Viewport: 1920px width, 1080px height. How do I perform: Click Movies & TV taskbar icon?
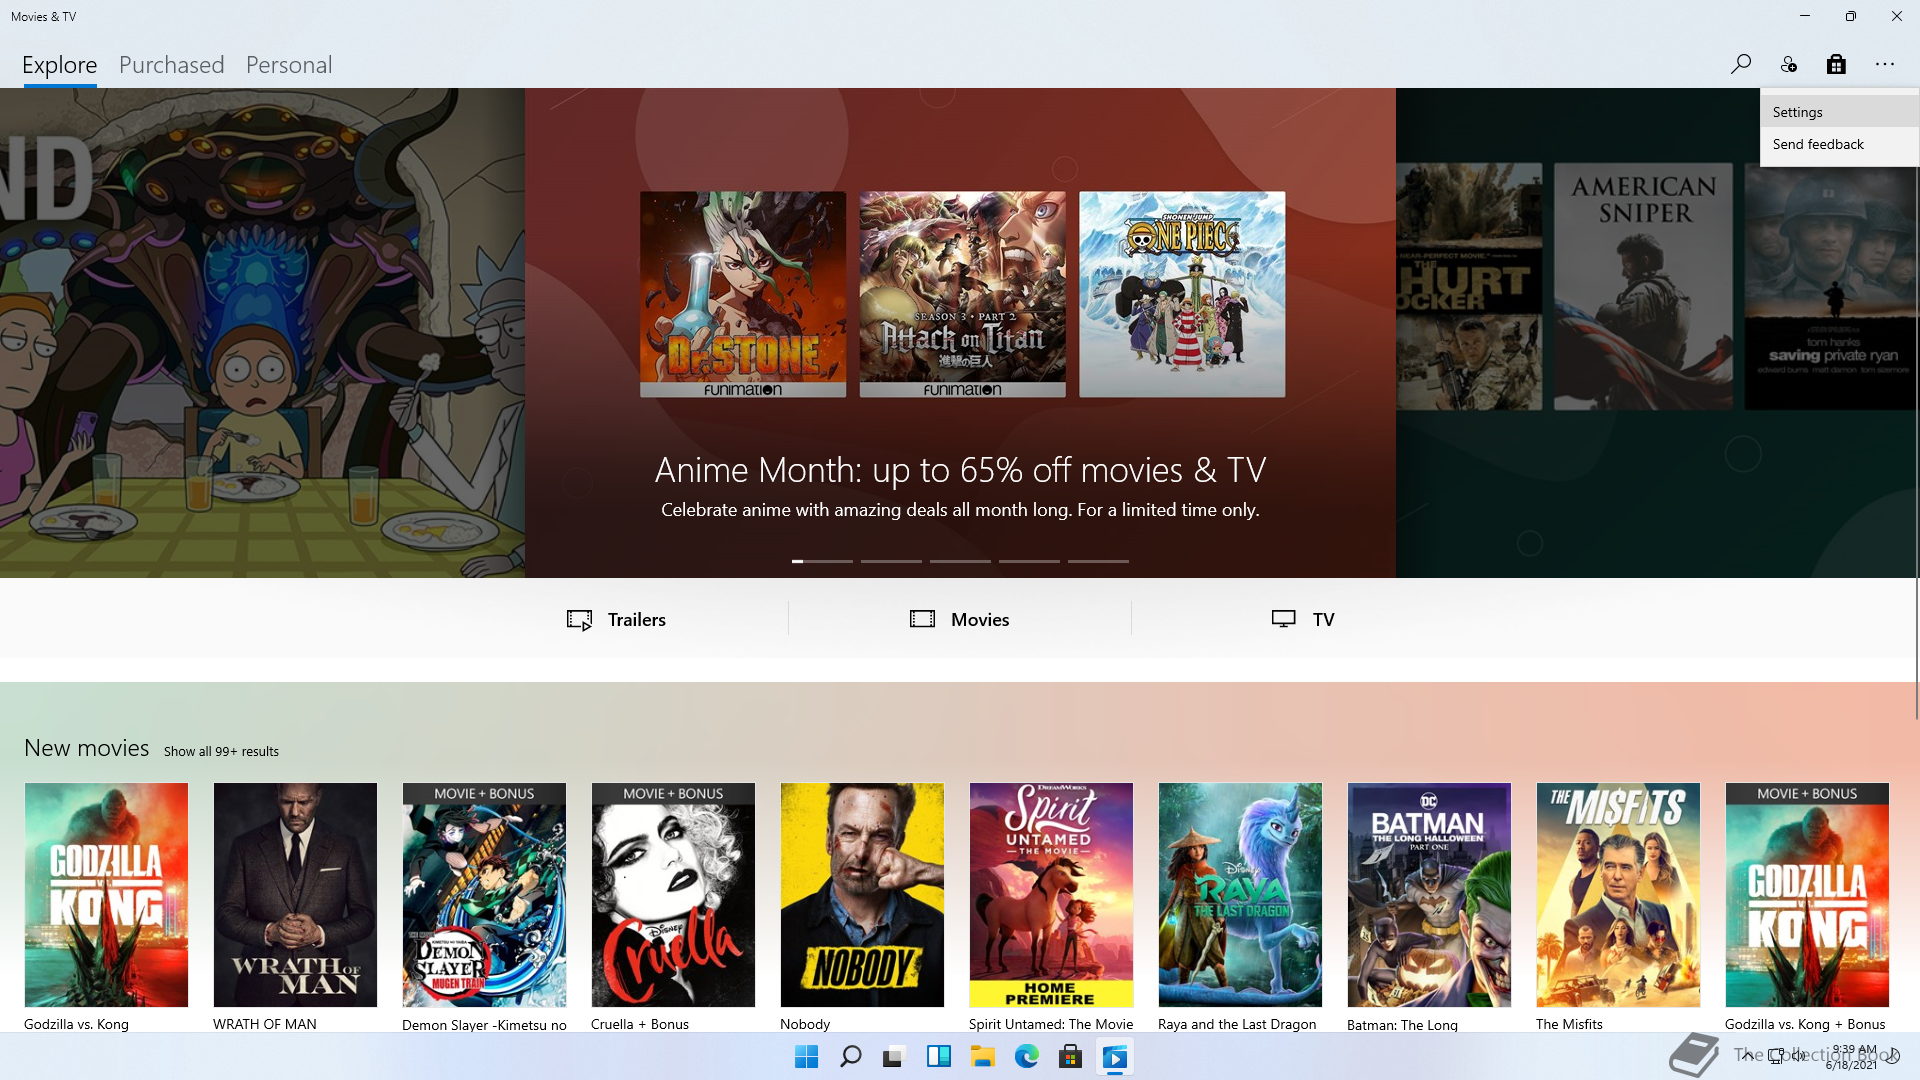tap(1115, 1057)
